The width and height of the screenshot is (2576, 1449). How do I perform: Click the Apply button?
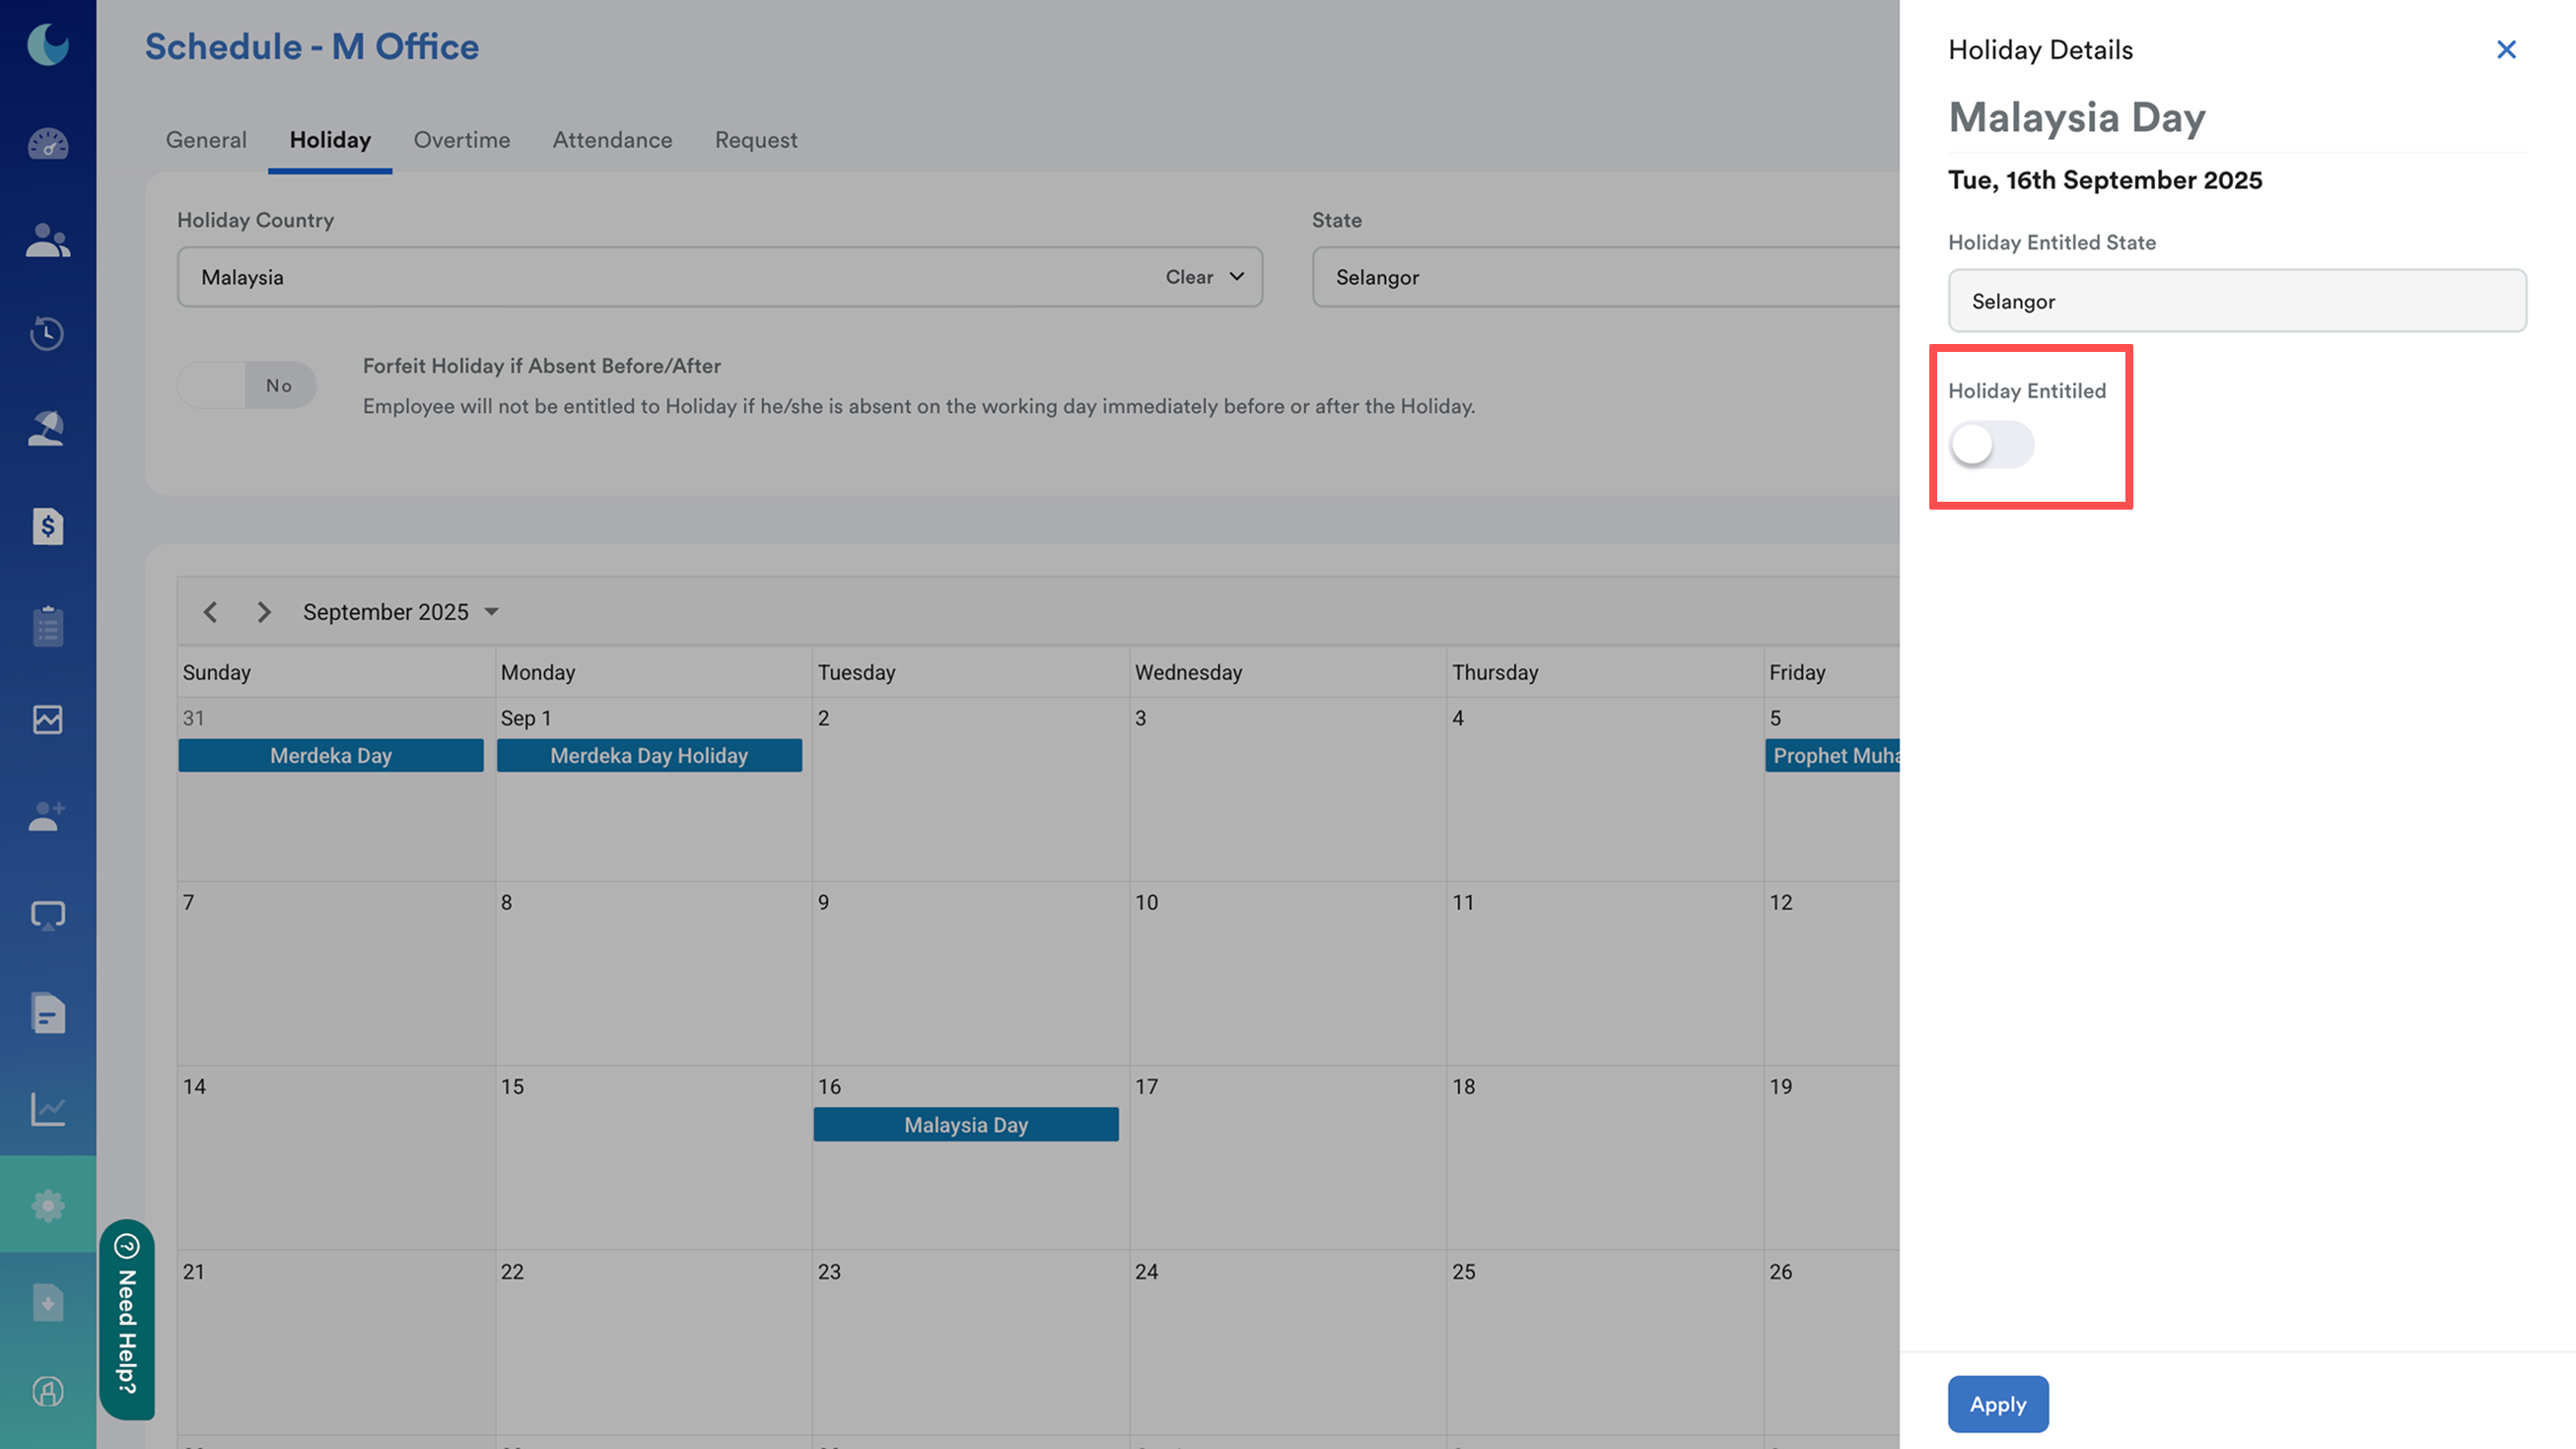(x=1997, y=1404)
